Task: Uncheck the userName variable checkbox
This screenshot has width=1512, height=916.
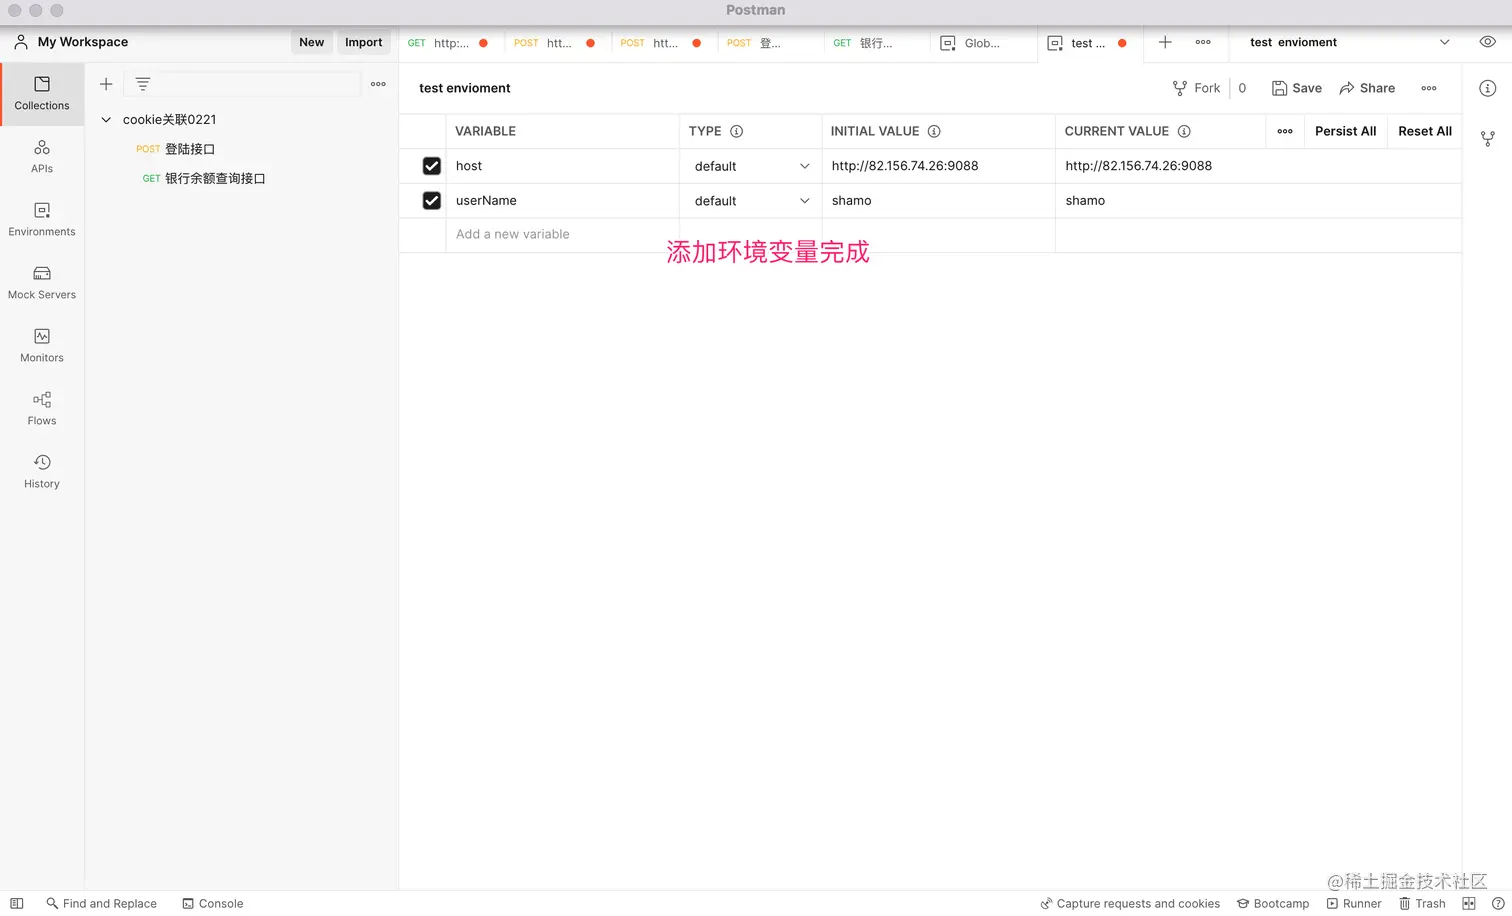Action: [x=432, y=200]
